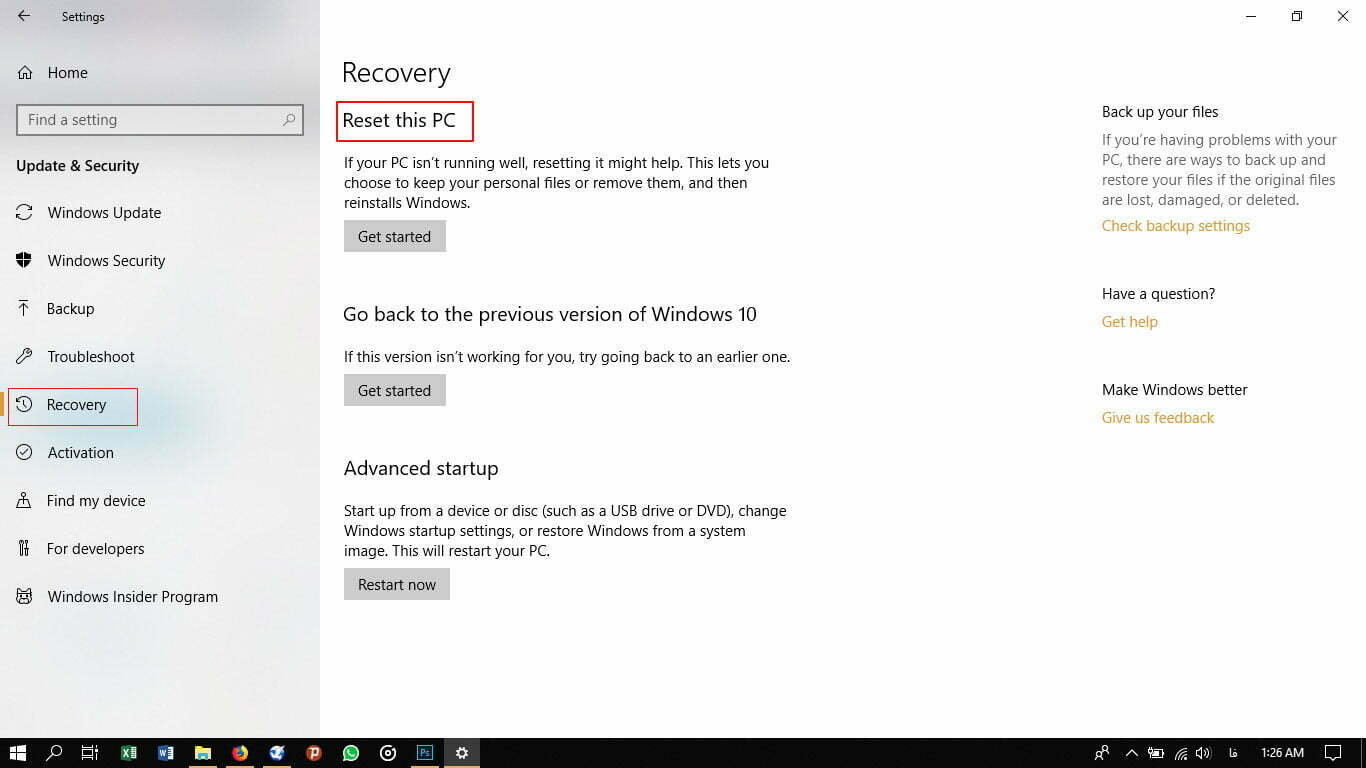Click the Get help link
The image size is (1366, 768).
point(1130,322)
